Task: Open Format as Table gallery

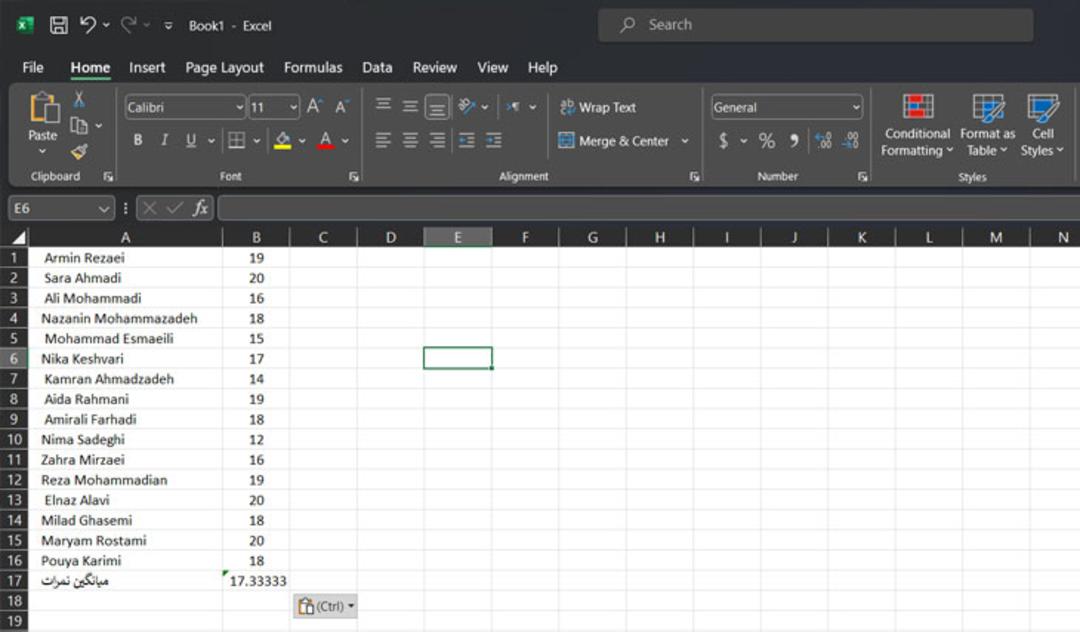Action: [987, 126]
